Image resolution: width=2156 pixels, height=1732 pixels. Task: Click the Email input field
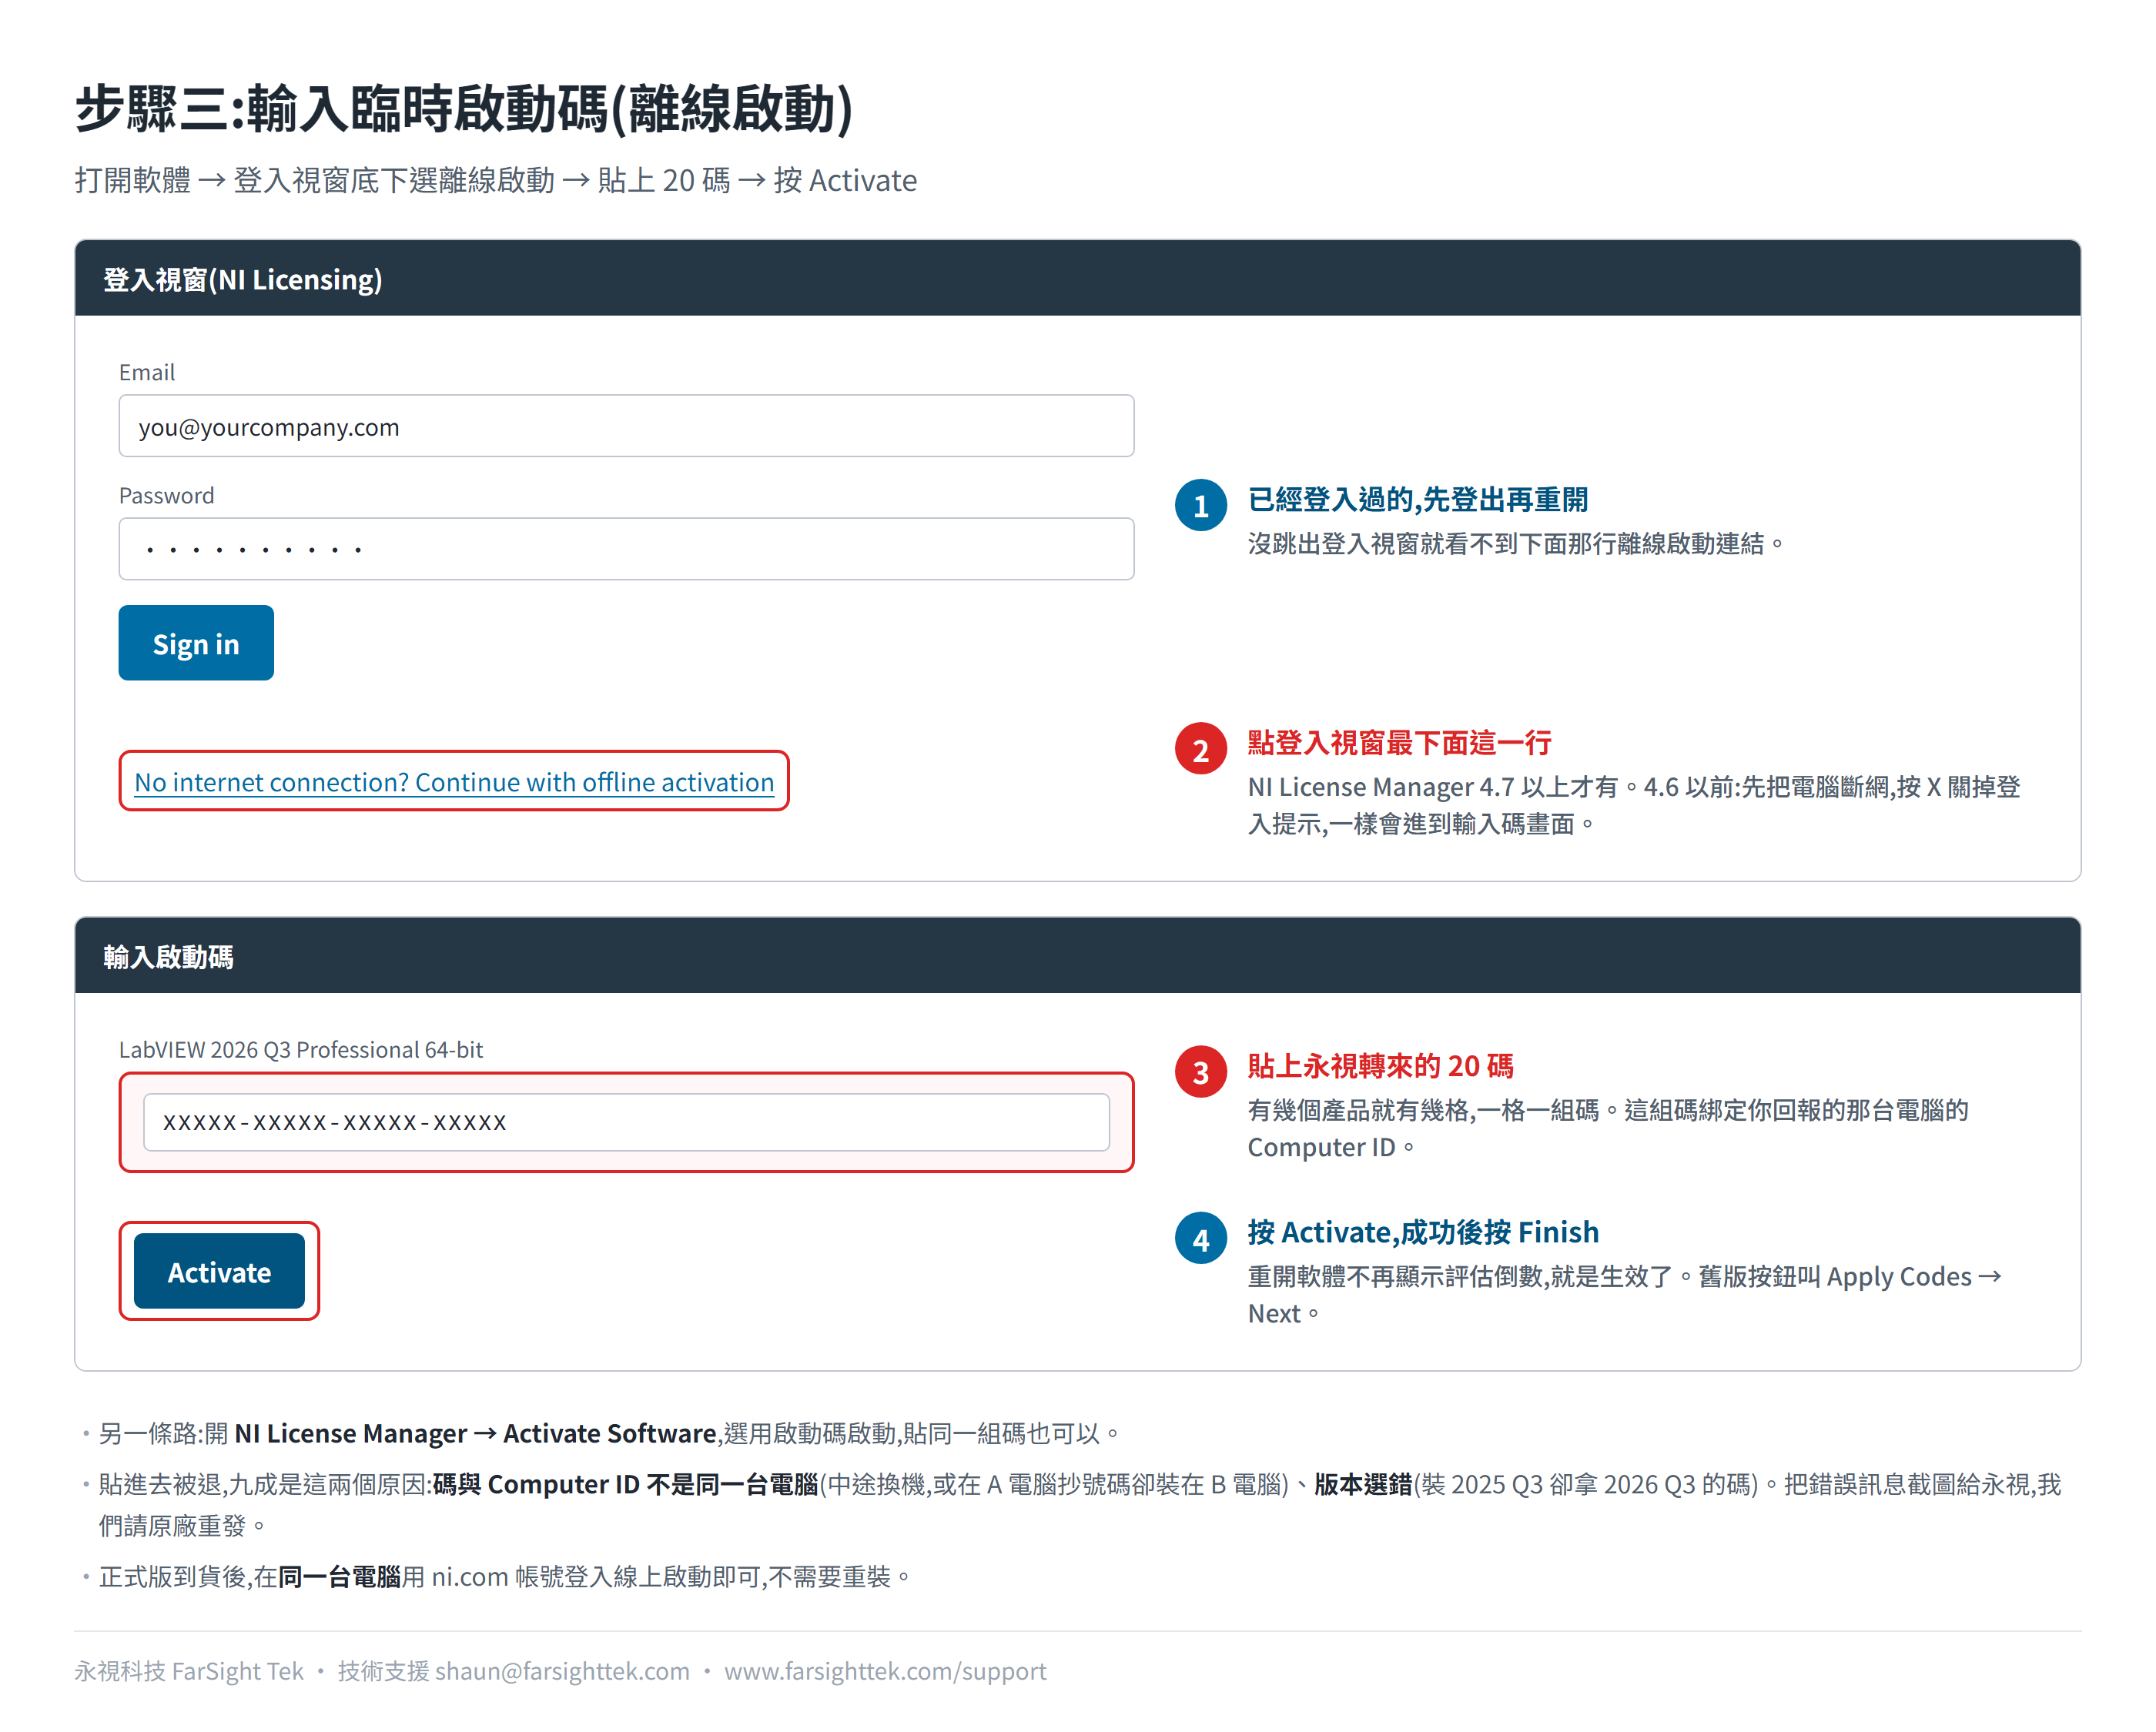[x=626, y=426]
